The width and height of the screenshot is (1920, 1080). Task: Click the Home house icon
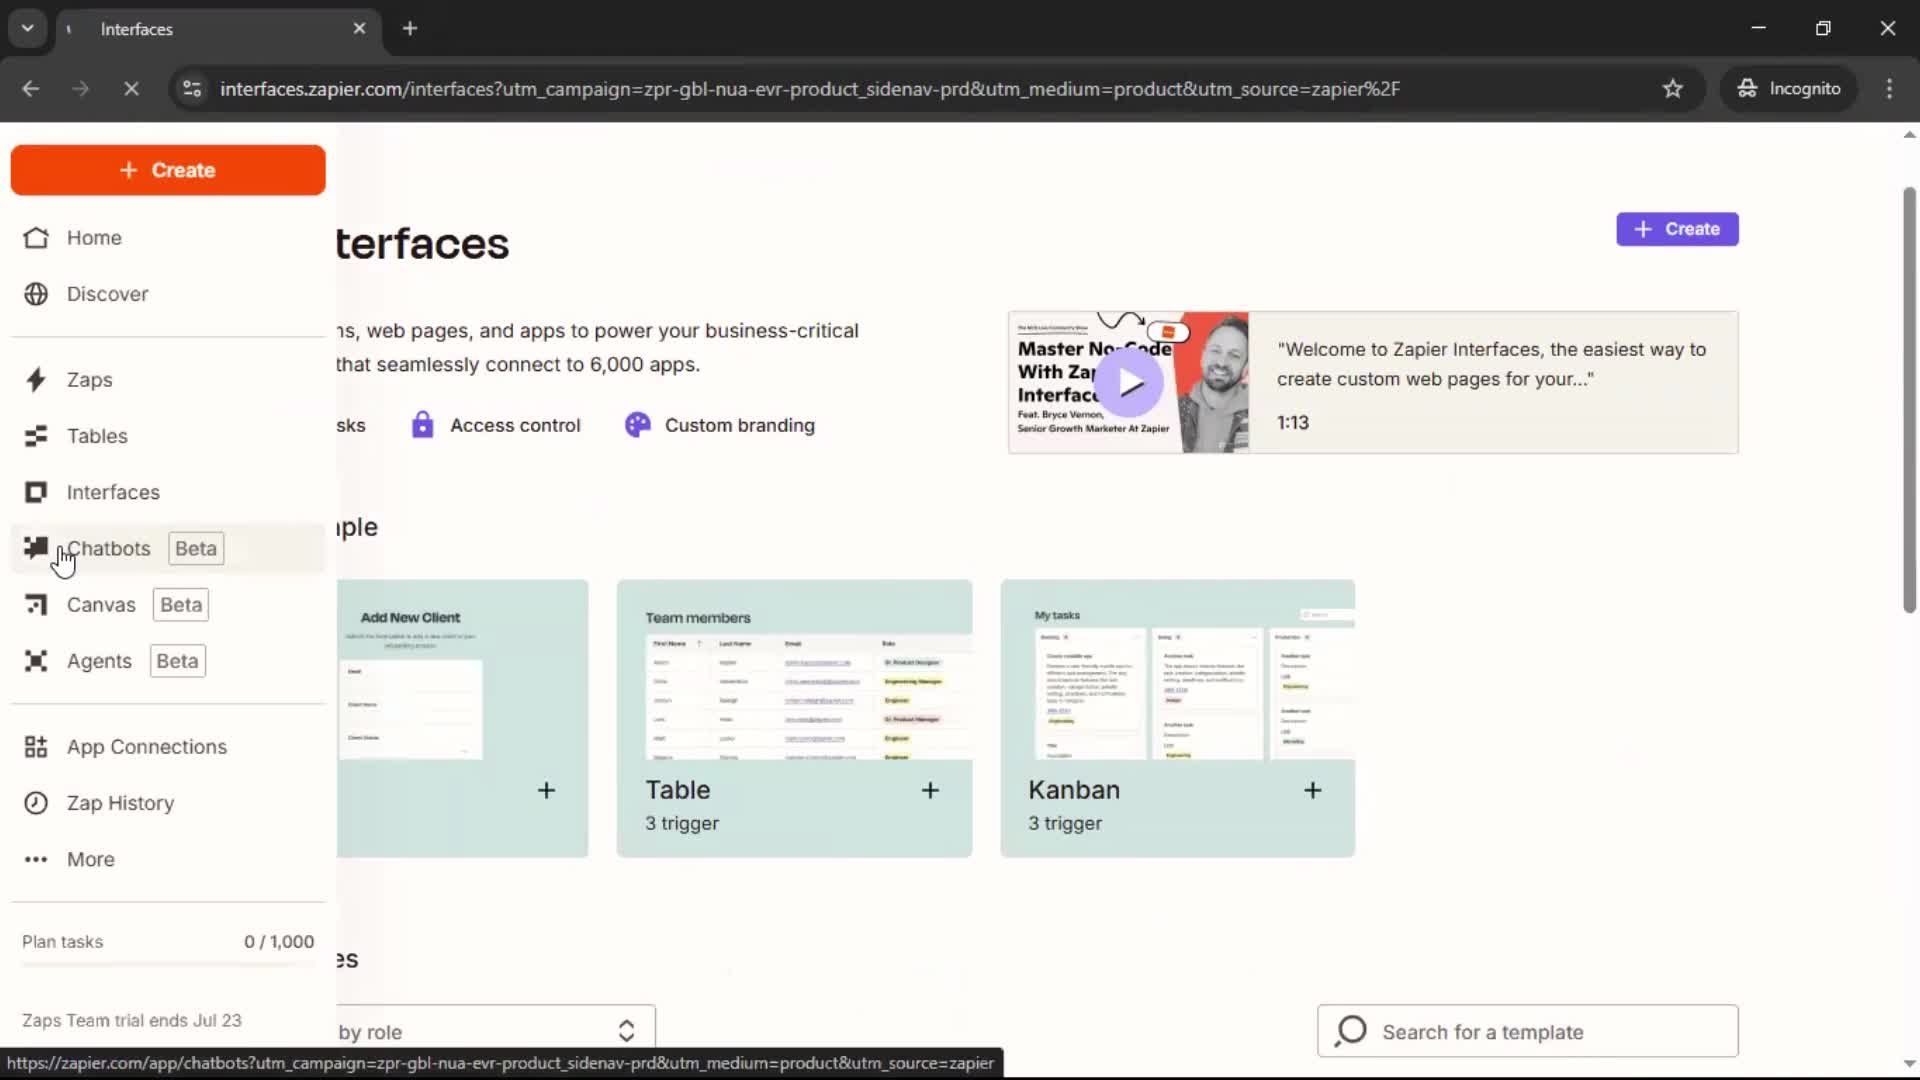(36, 238)
